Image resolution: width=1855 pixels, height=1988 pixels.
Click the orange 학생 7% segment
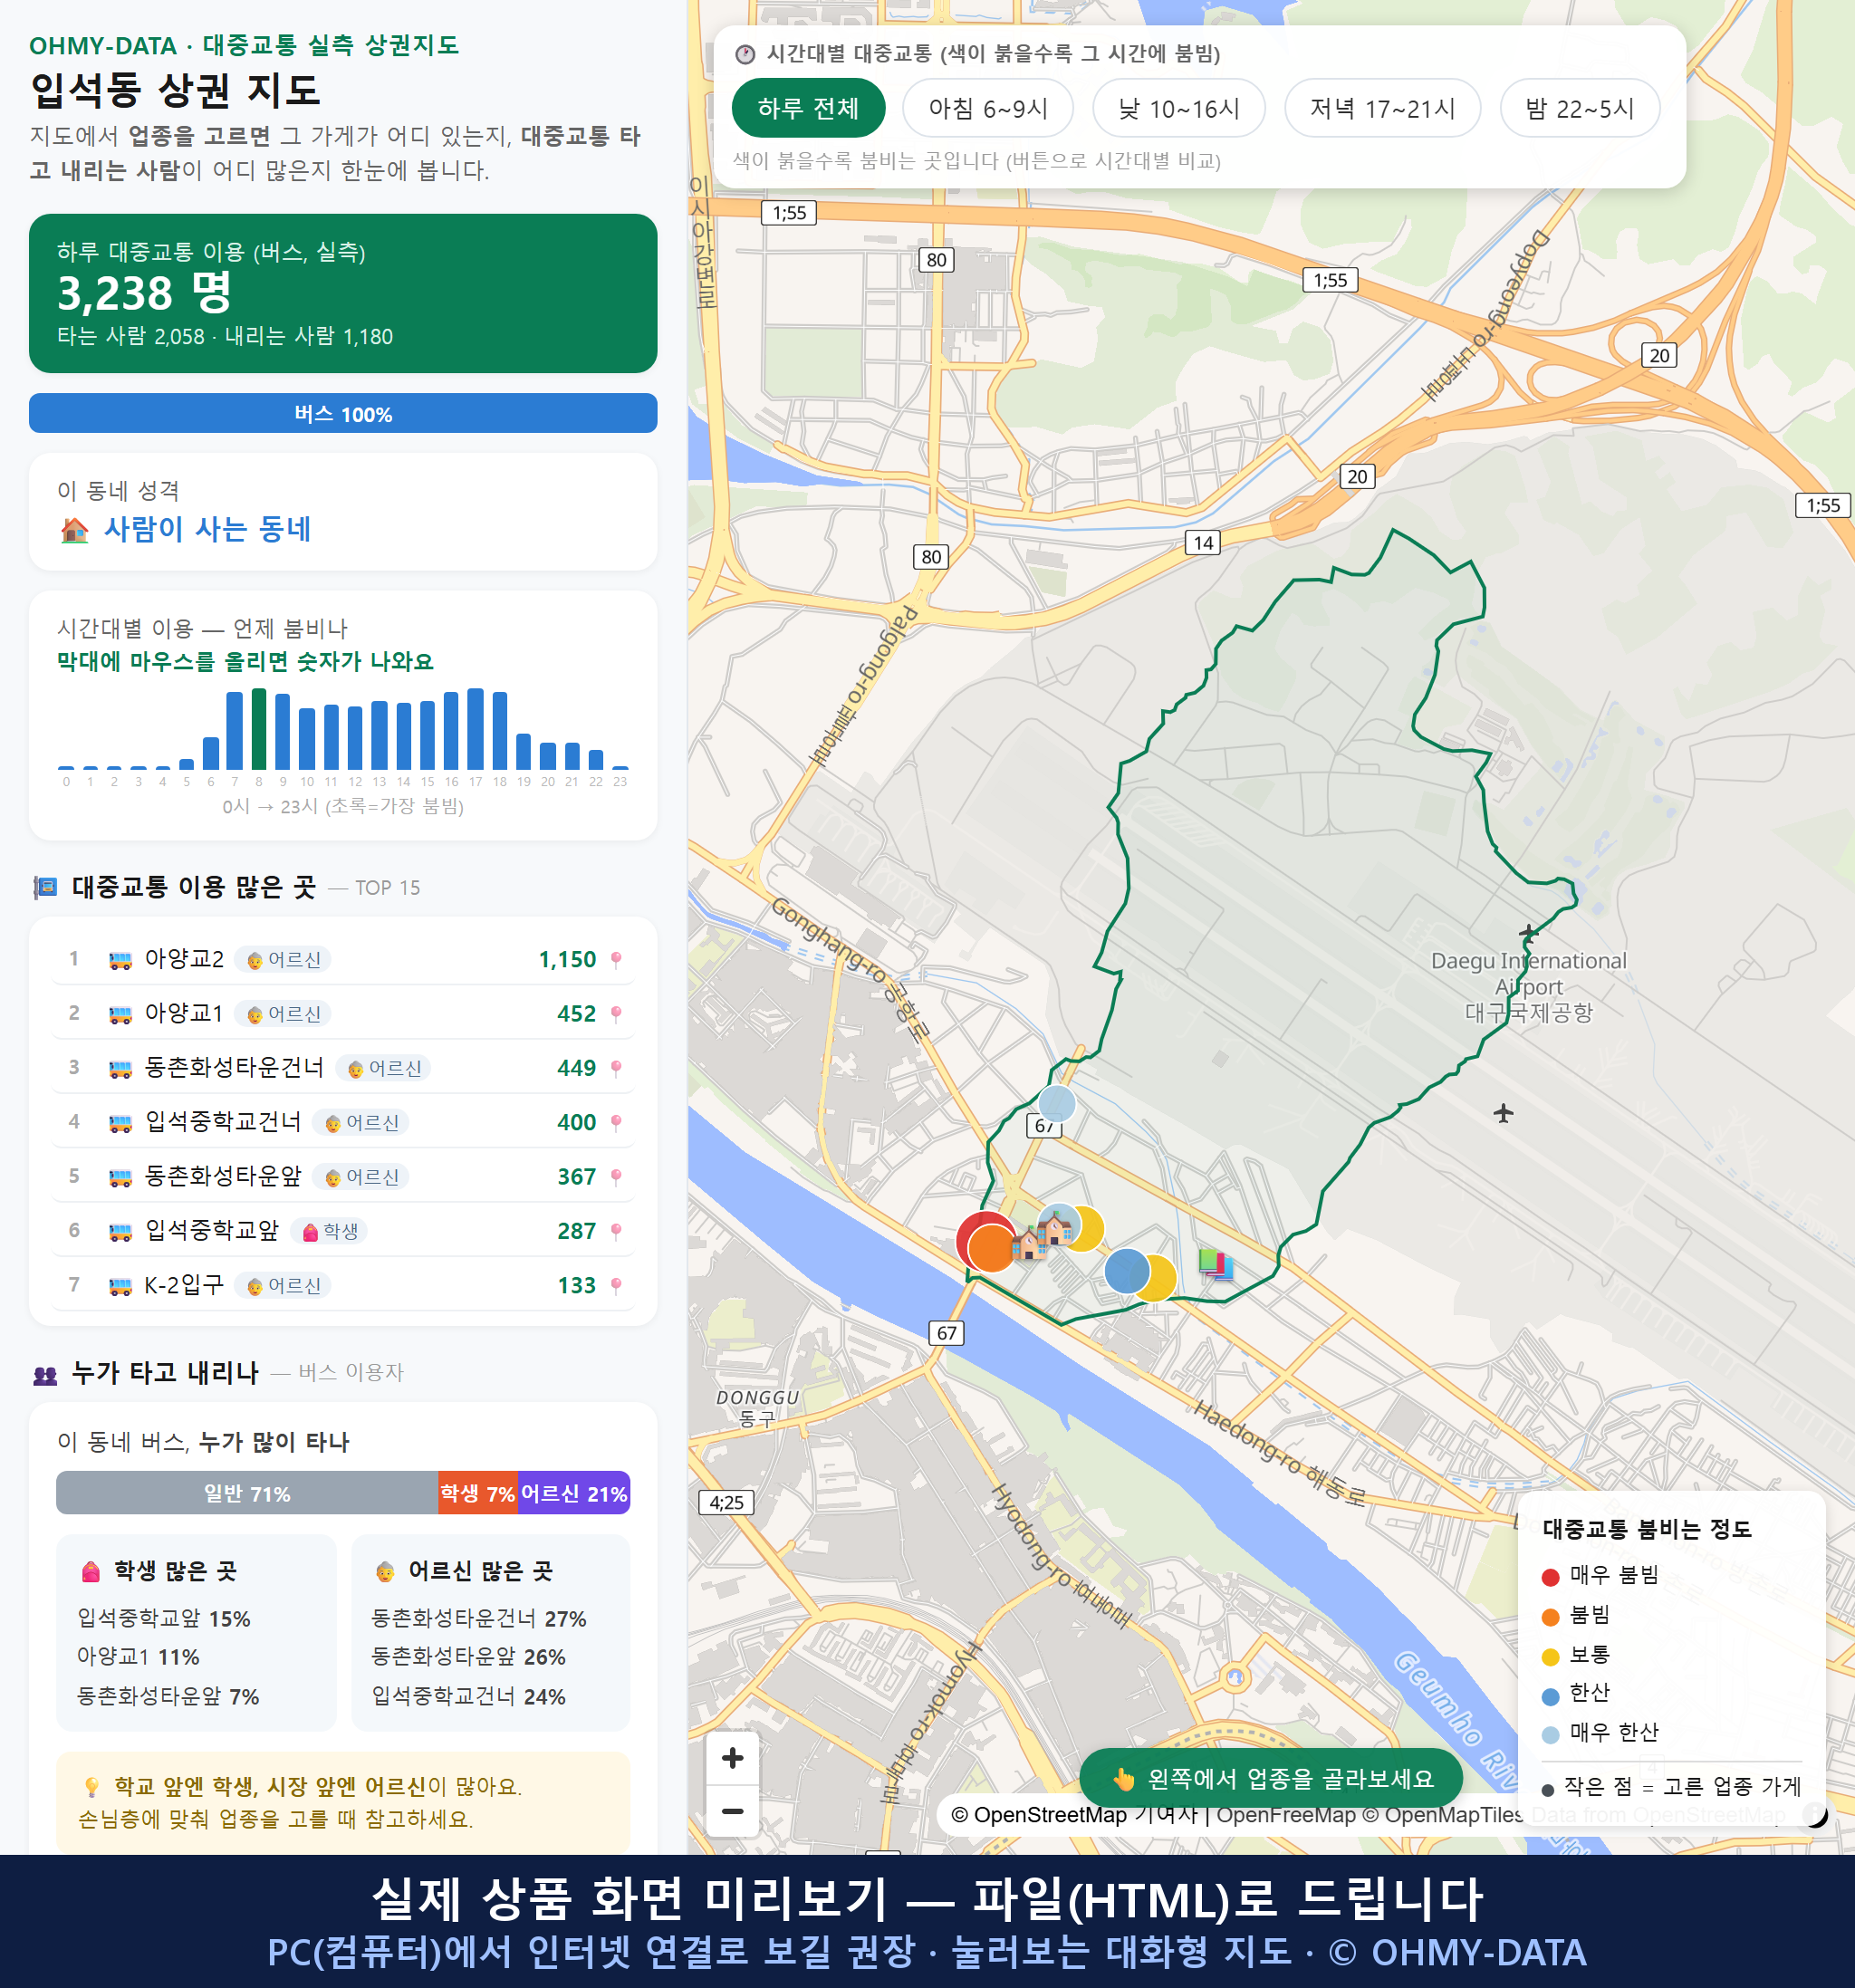(x=478, y=1493)
